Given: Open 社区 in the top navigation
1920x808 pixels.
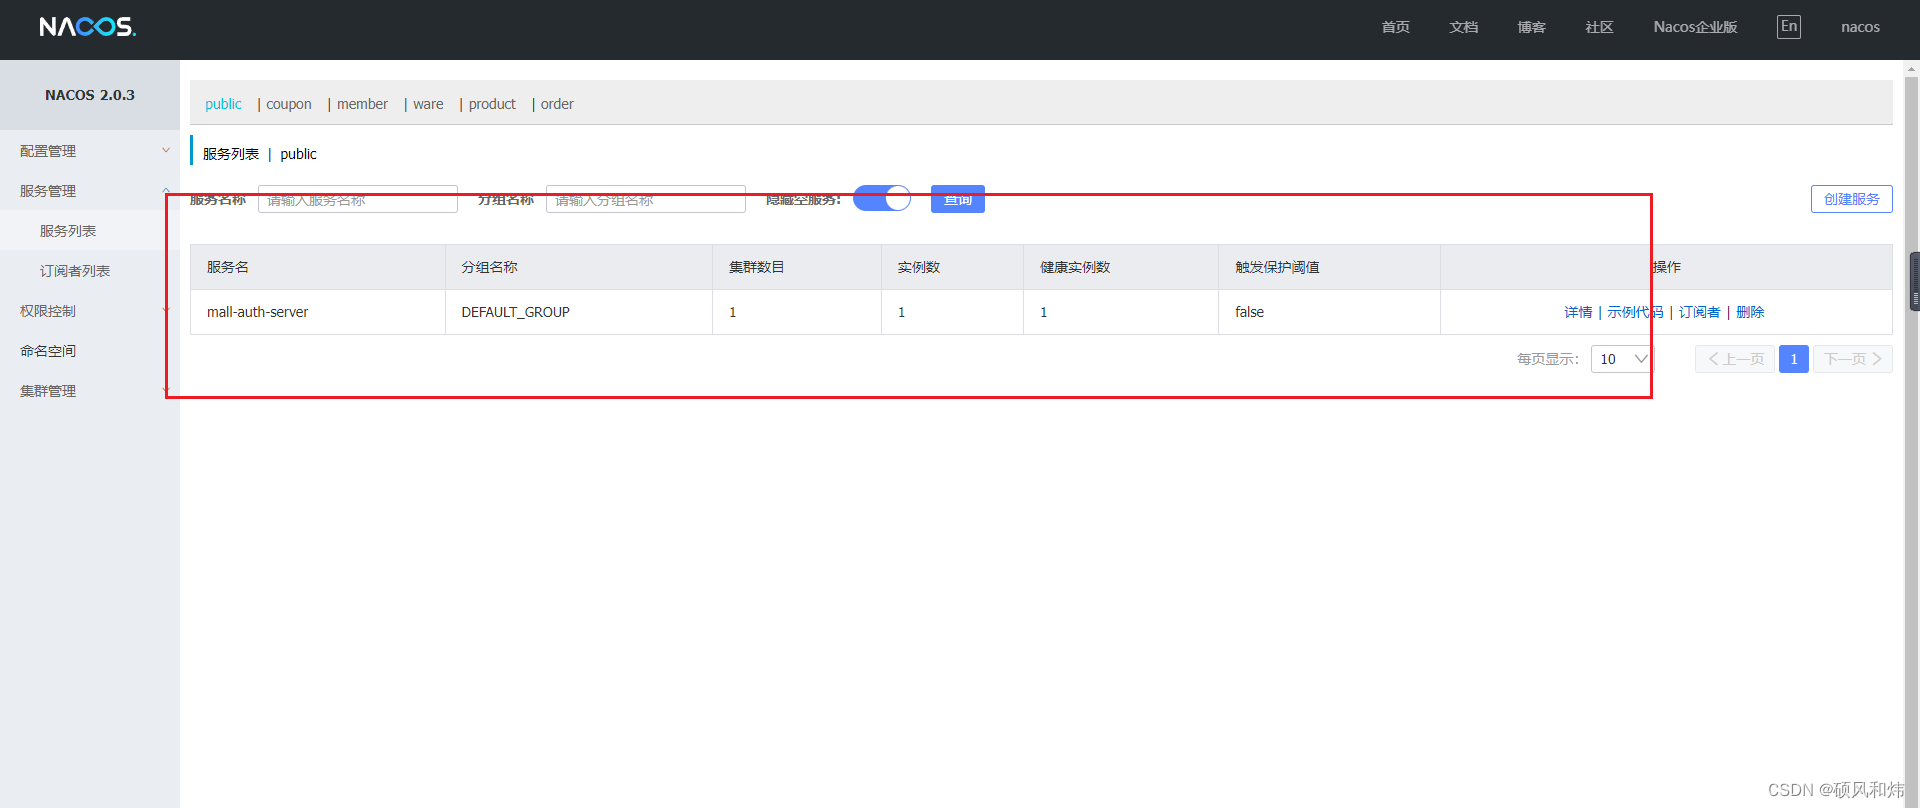Looking at the screenshot, I should pos(1600,27).
